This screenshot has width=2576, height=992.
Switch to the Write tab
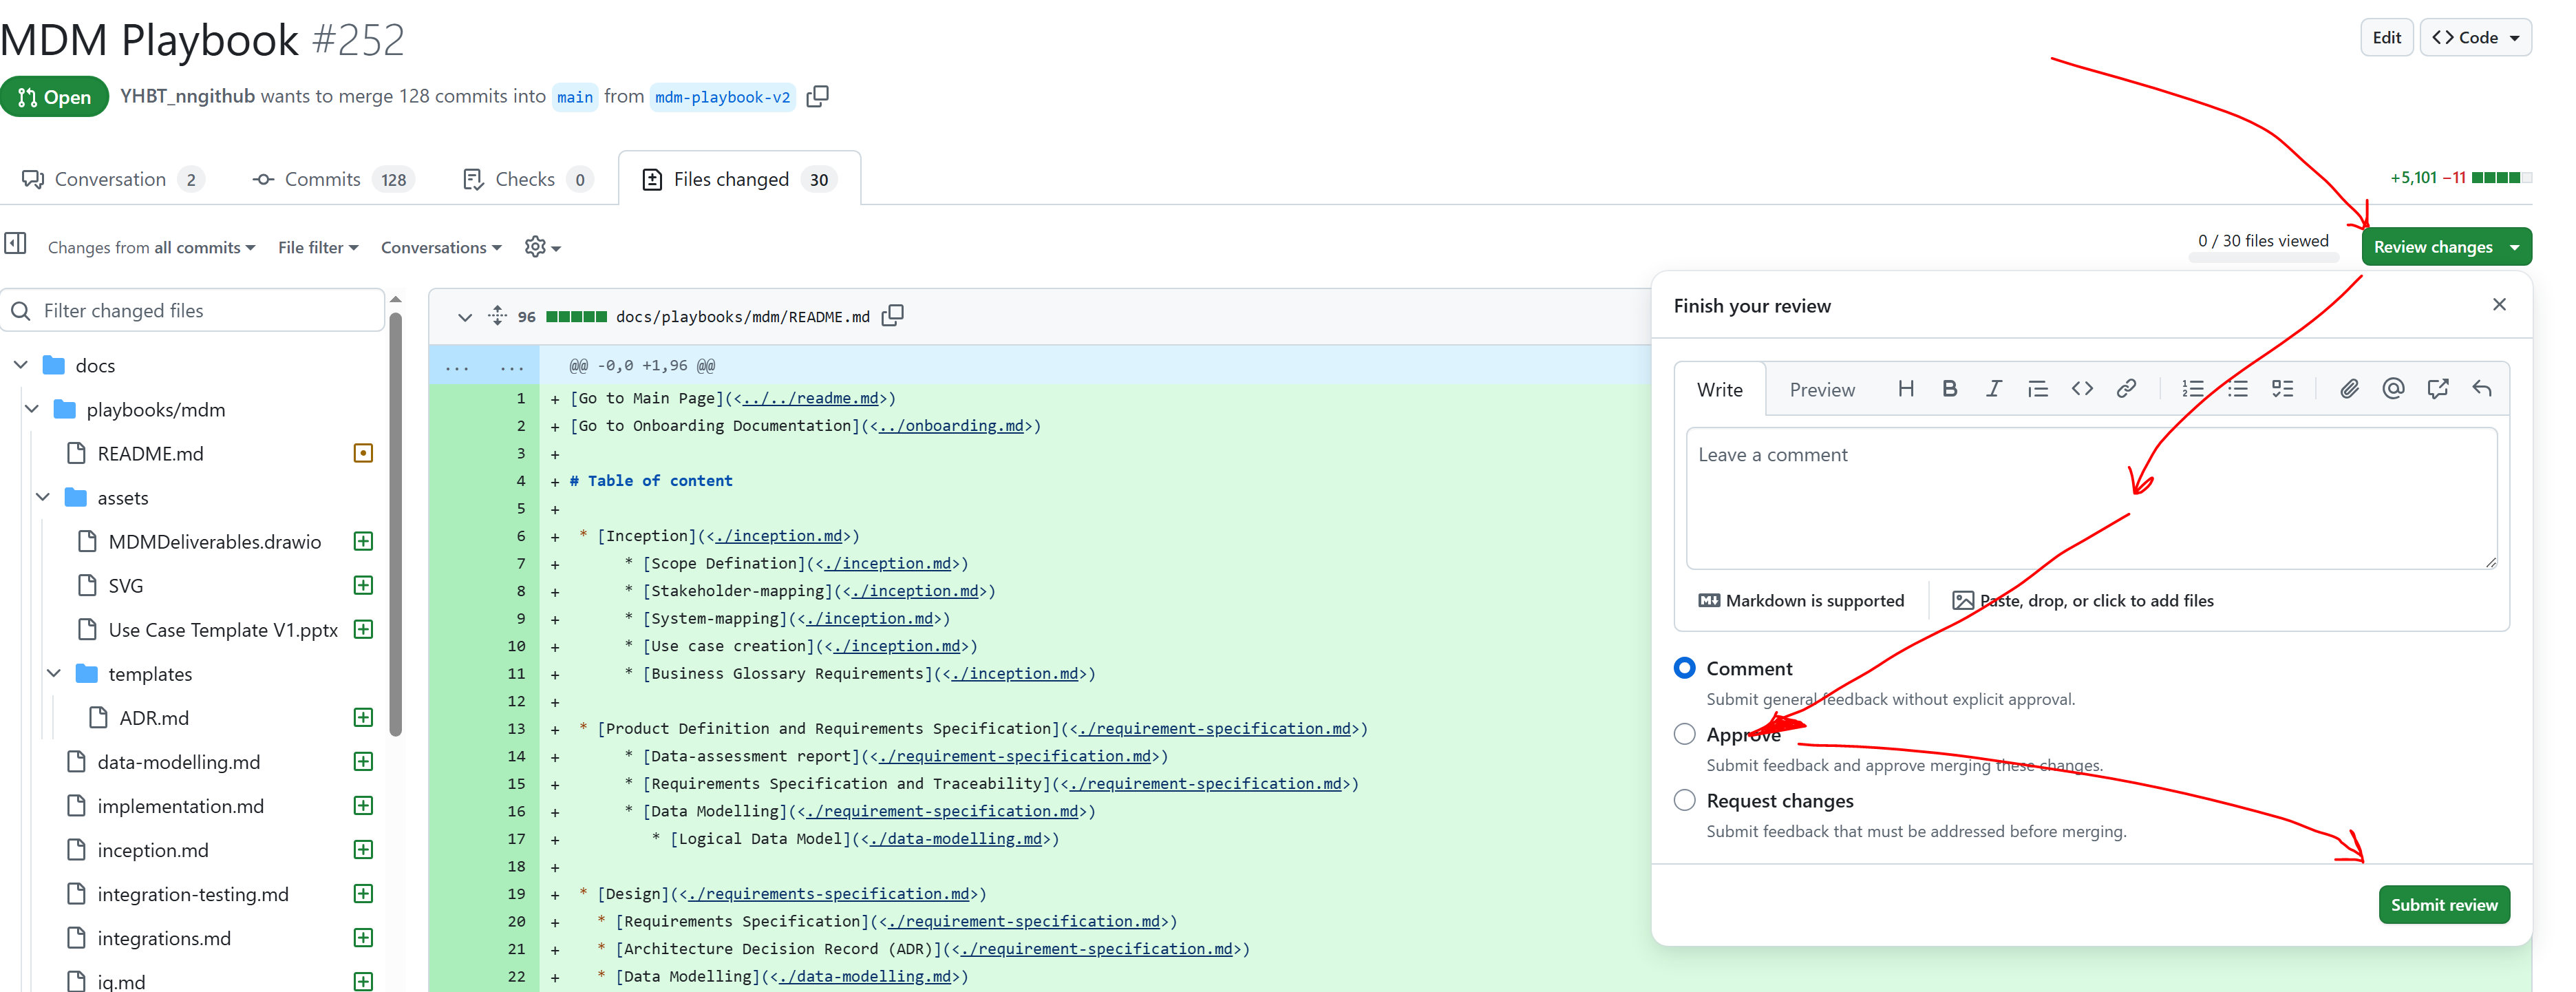1719,389
